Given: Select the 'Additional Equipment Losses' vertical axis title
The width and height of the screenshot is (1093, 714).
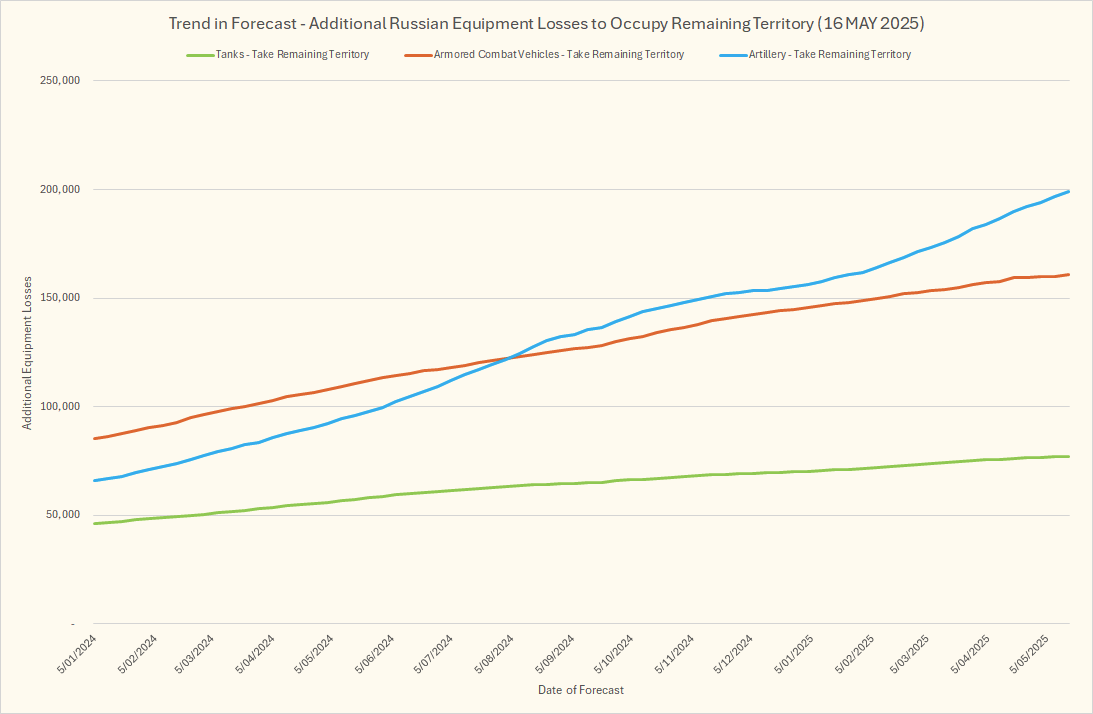Looking at the screenshot, I should [28, 353].
